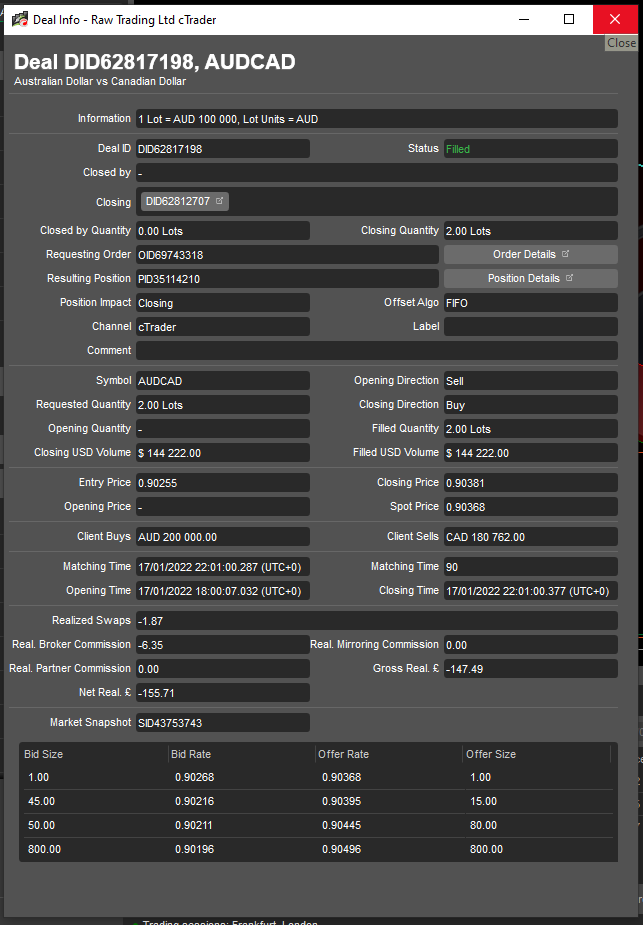Screen dimensions: 643x925
Task: Click the external link icon beside DID62812707
Action: [x=219, y=201]
